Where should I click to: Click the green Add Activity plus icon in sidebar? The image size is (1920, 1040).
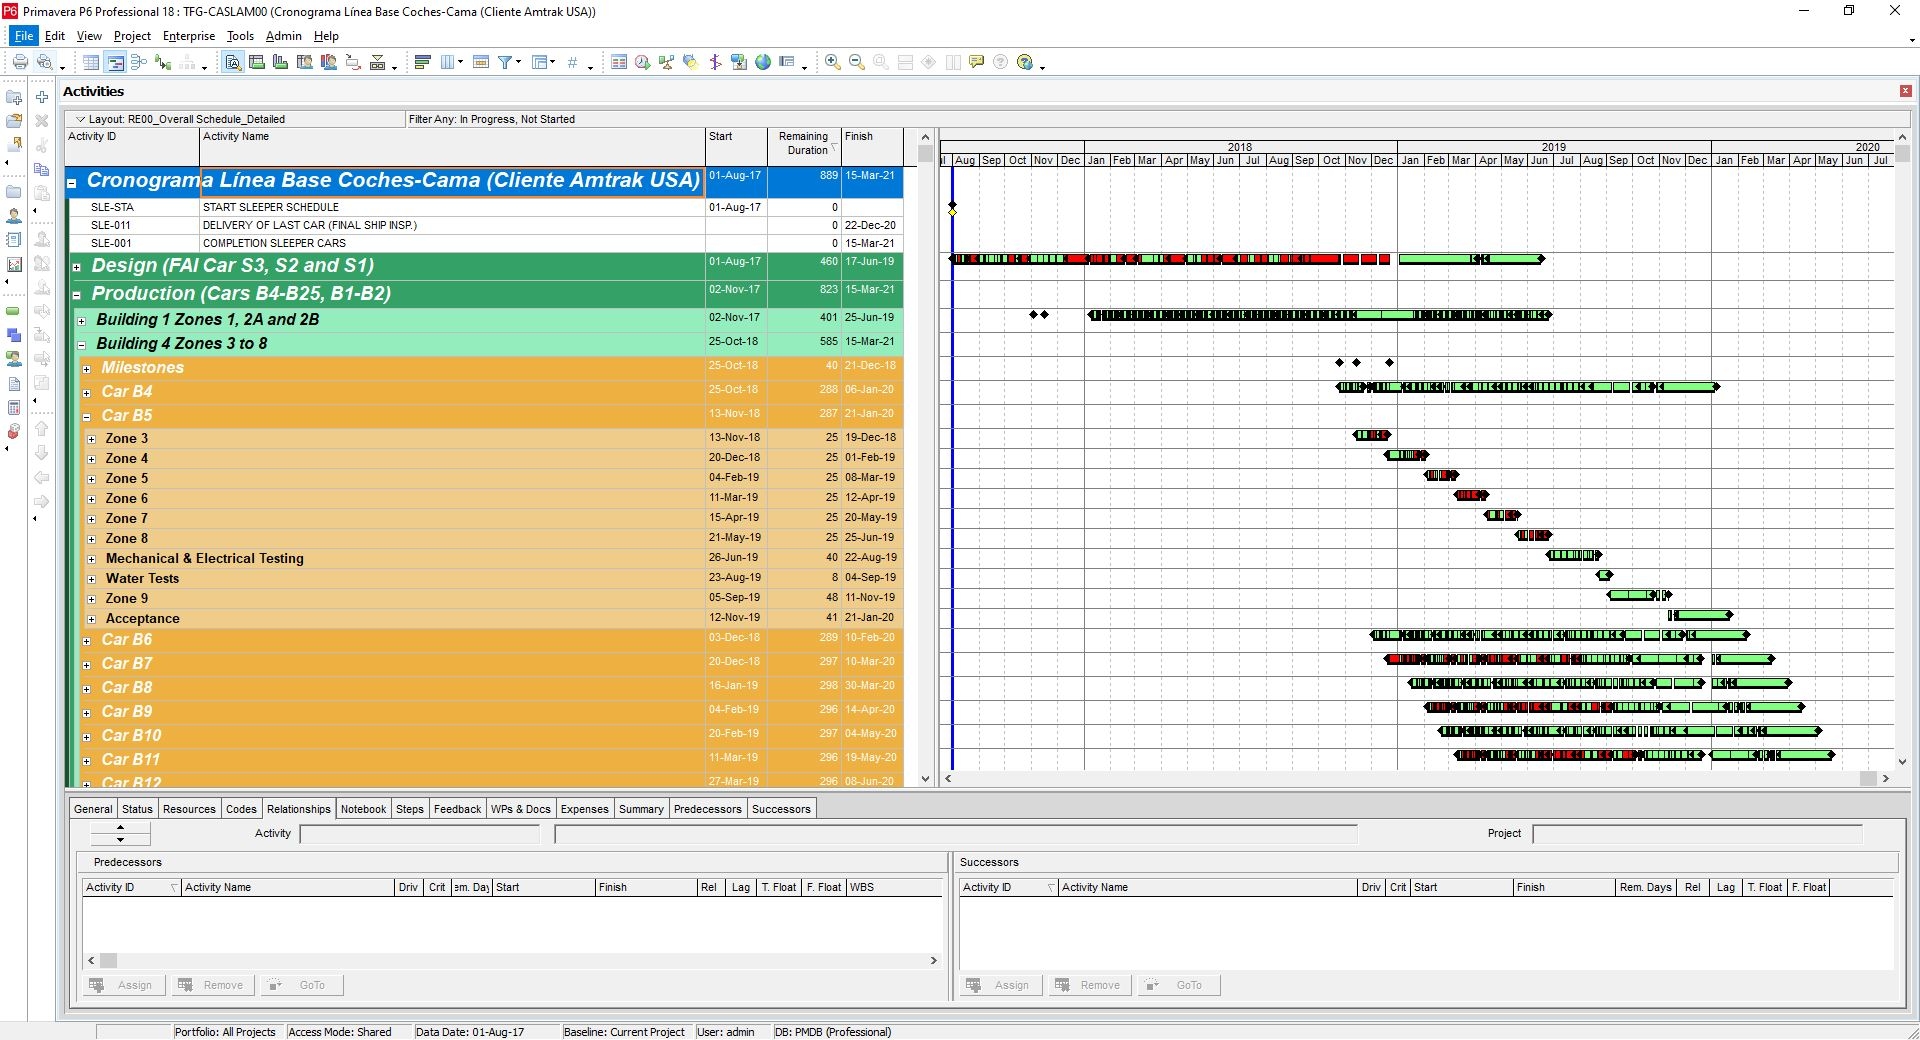click(41, 97)
